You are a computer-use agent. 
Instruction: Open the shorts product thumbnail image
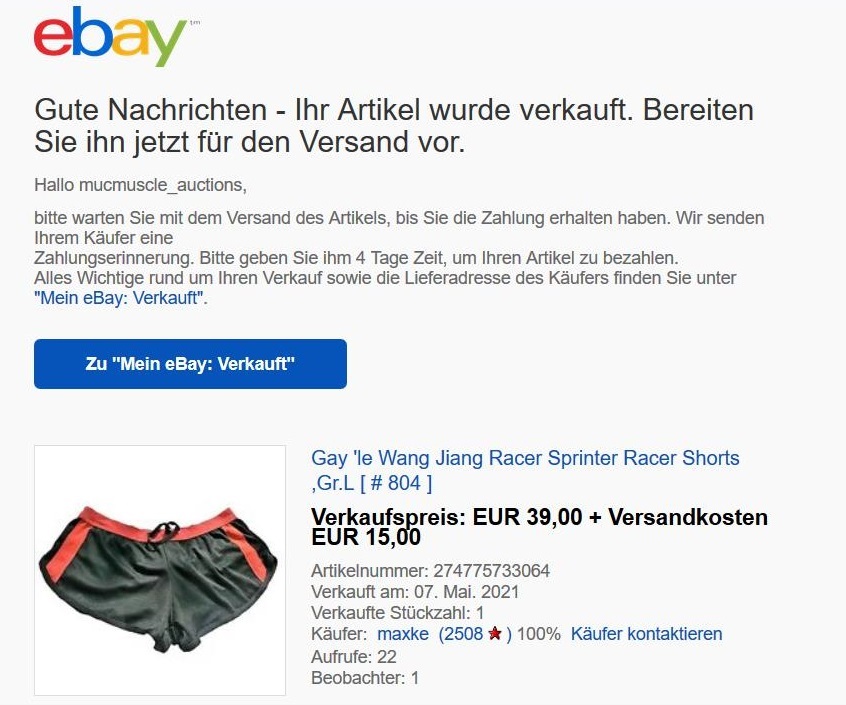(x=160, y=570)
